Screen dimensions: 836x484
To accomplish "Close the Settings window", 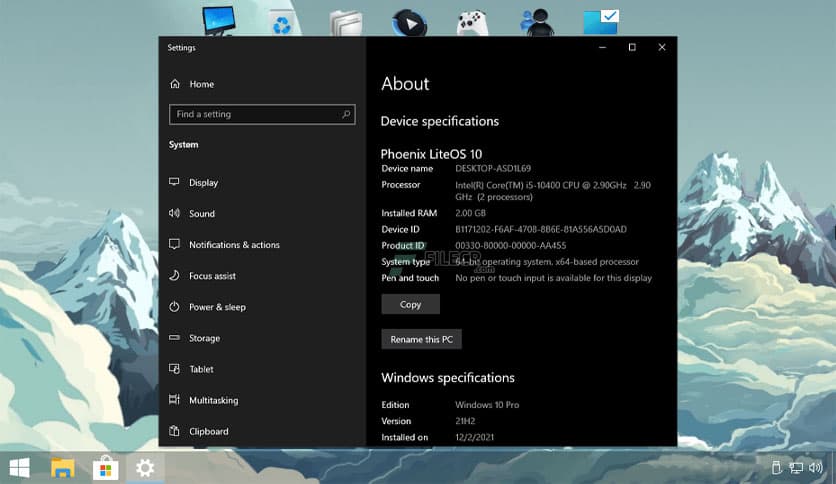I will [x=662, y=47].
